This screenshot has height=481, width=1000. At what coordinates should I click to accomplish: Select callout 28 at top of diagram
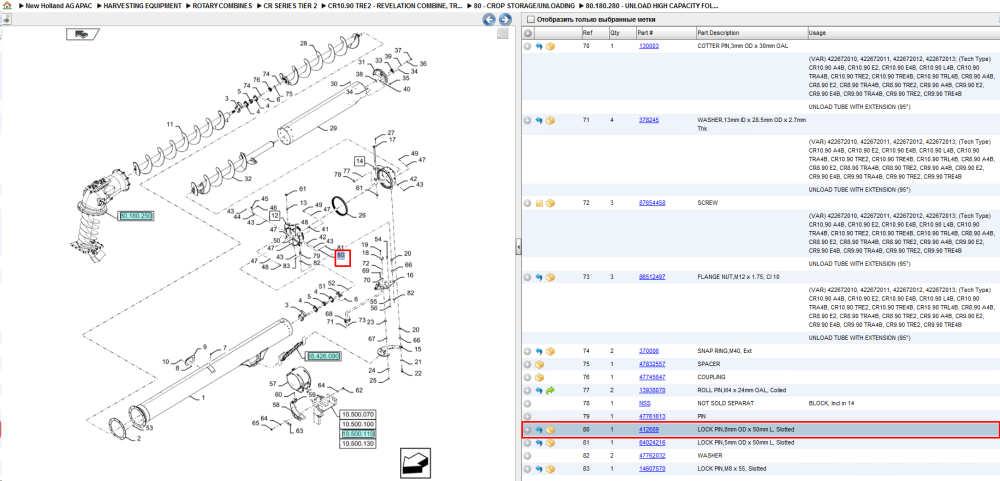pyautogui.click(x=304, y=44)
